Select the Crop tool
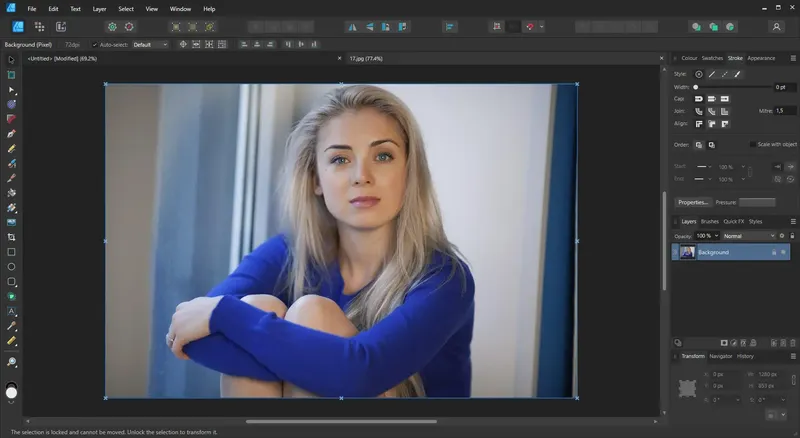The image size is (800, 438). pos(11,237)
